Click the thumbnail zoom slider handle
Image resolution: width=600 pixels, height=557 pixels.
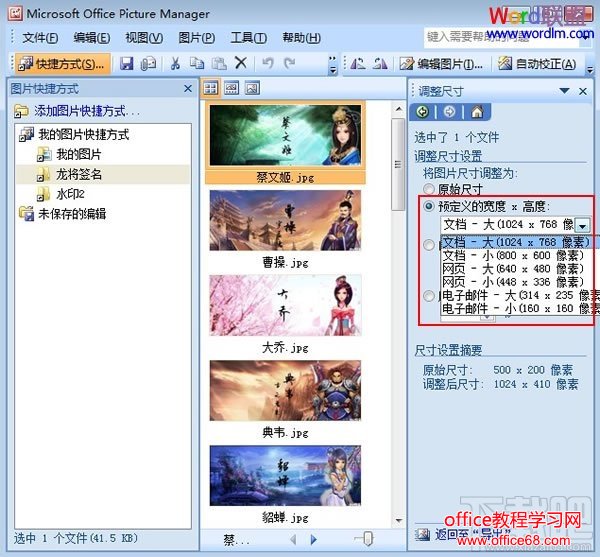tap(368, 539)
